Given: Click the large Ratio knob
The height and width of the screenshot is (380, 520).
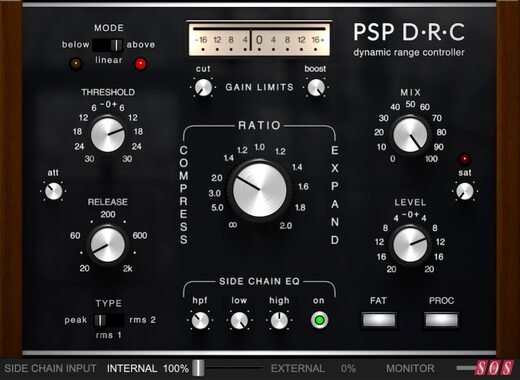Looking at the screenshot, I should (260, 190).
